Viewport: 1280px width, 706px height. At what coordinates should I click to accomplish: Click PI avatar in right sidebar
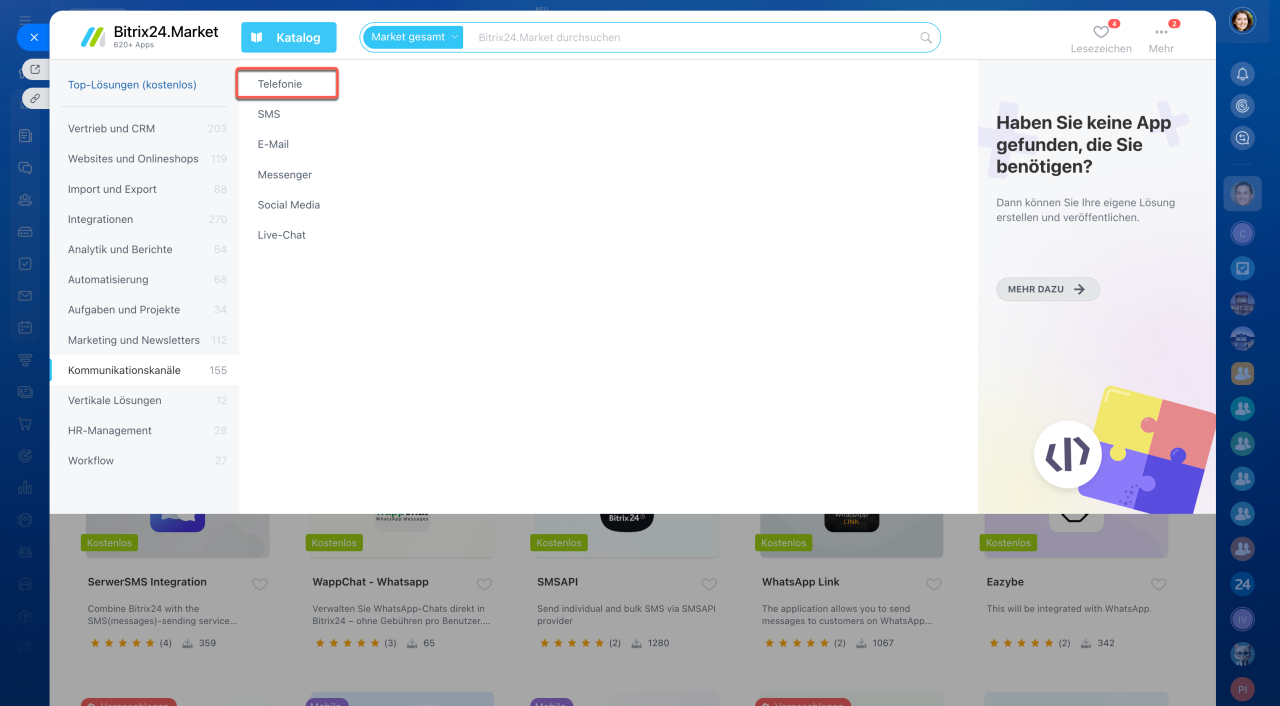pos(1242,689)
